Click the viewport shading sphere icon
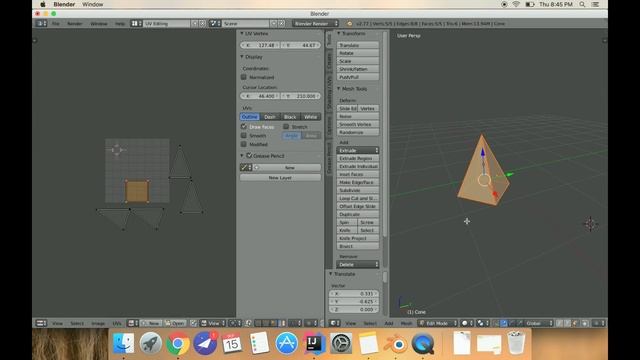The height and width of the screenshot is (360, 640). point(466,323)
